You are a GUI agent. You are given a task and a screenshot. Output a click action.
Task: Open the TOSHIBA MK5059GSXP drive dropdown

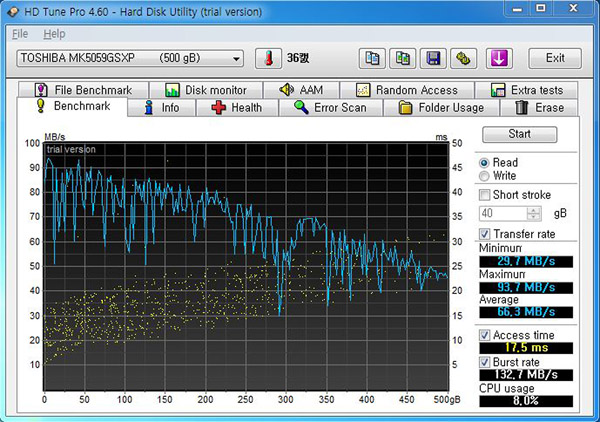pyautogui.click(x=130, y=59)
